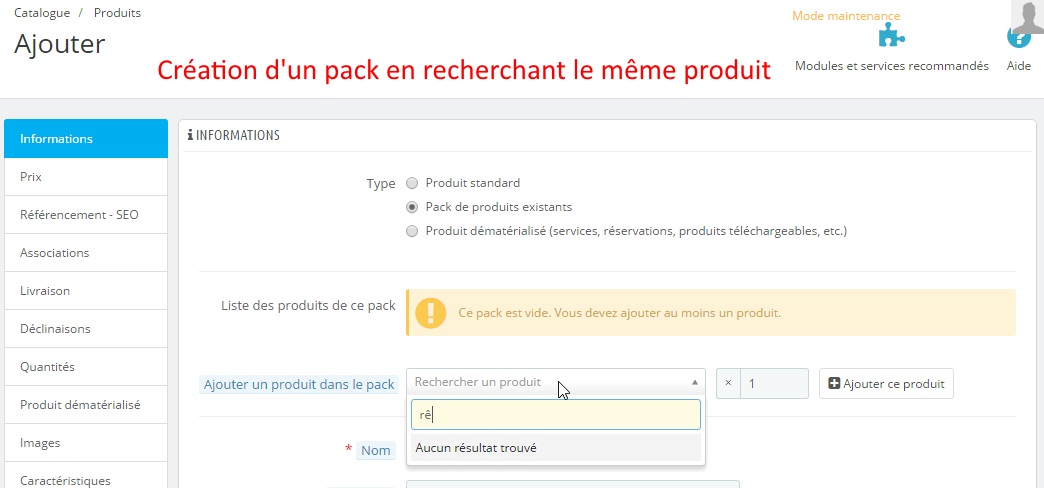Open the Rechercher un produit combo box

555,382
